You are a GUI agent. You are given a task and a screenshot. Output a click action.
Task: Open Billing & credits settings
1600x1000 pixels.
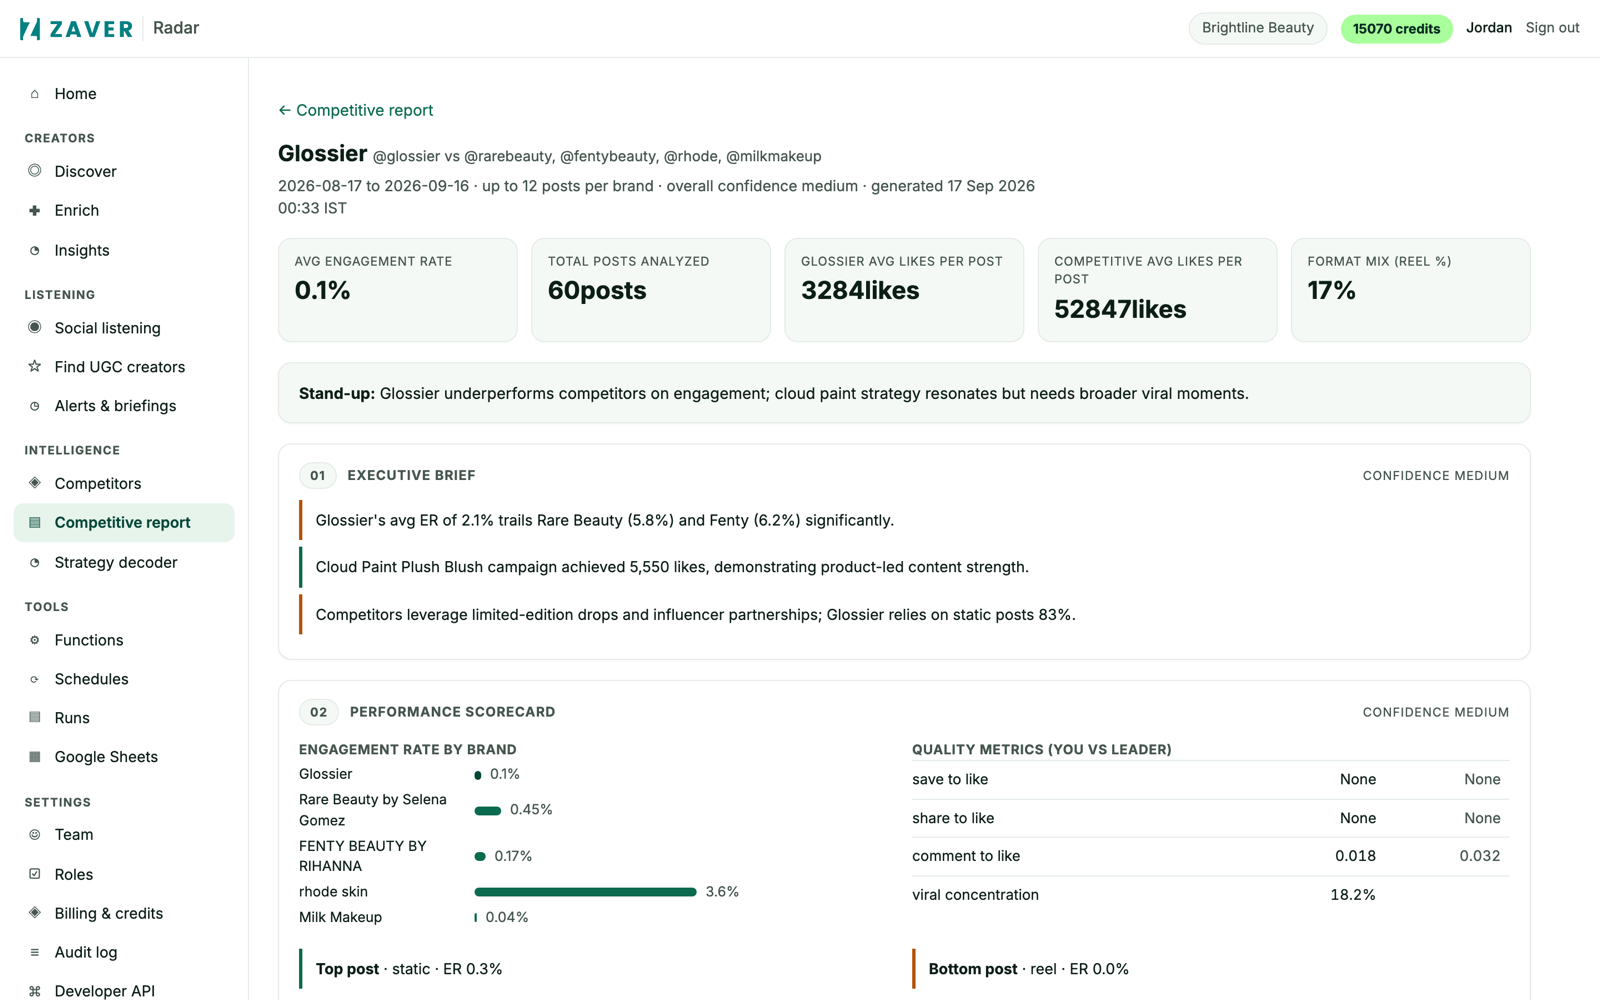pos(124,914)
